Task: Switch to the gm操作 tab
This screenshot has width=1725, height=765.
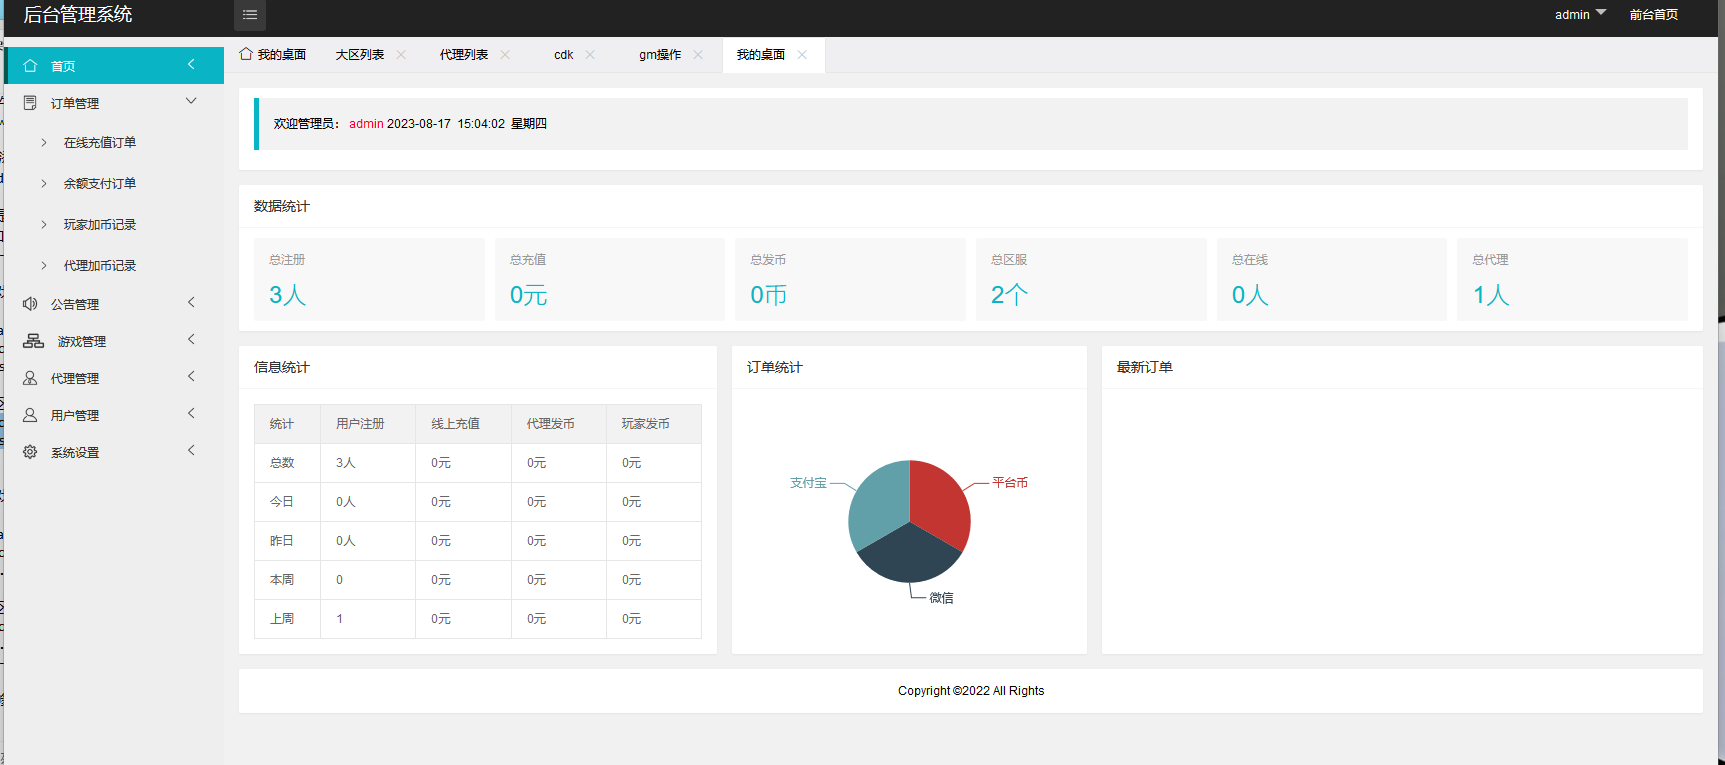Action: [660, 55]
